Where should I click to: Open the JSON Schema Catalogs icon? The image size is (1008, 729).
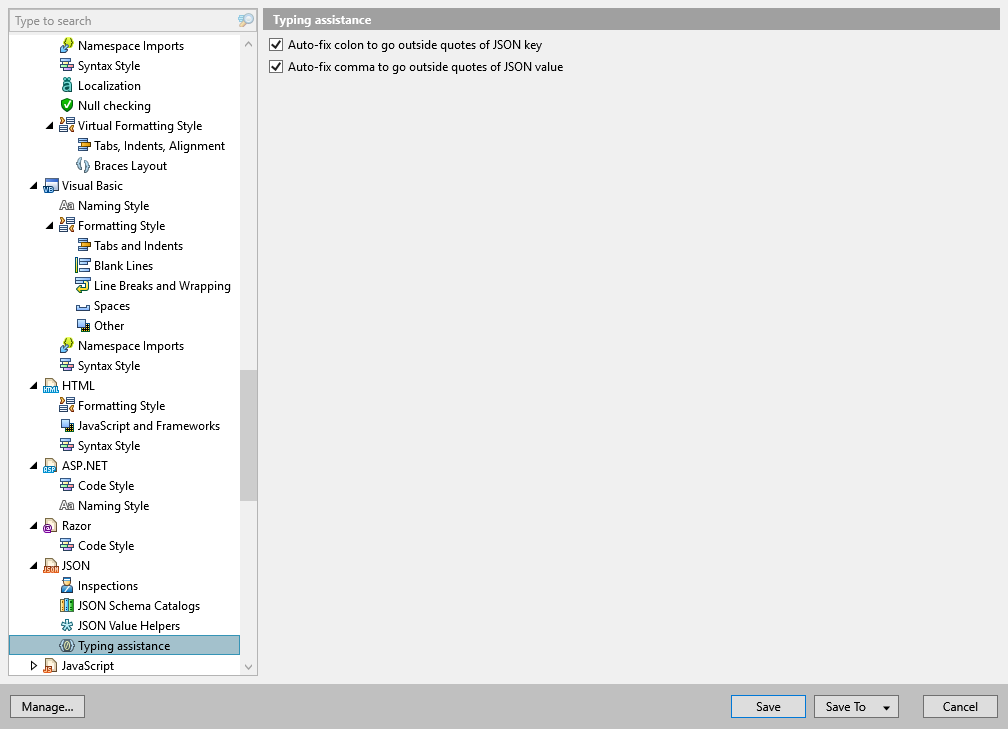tap(65, 605)
